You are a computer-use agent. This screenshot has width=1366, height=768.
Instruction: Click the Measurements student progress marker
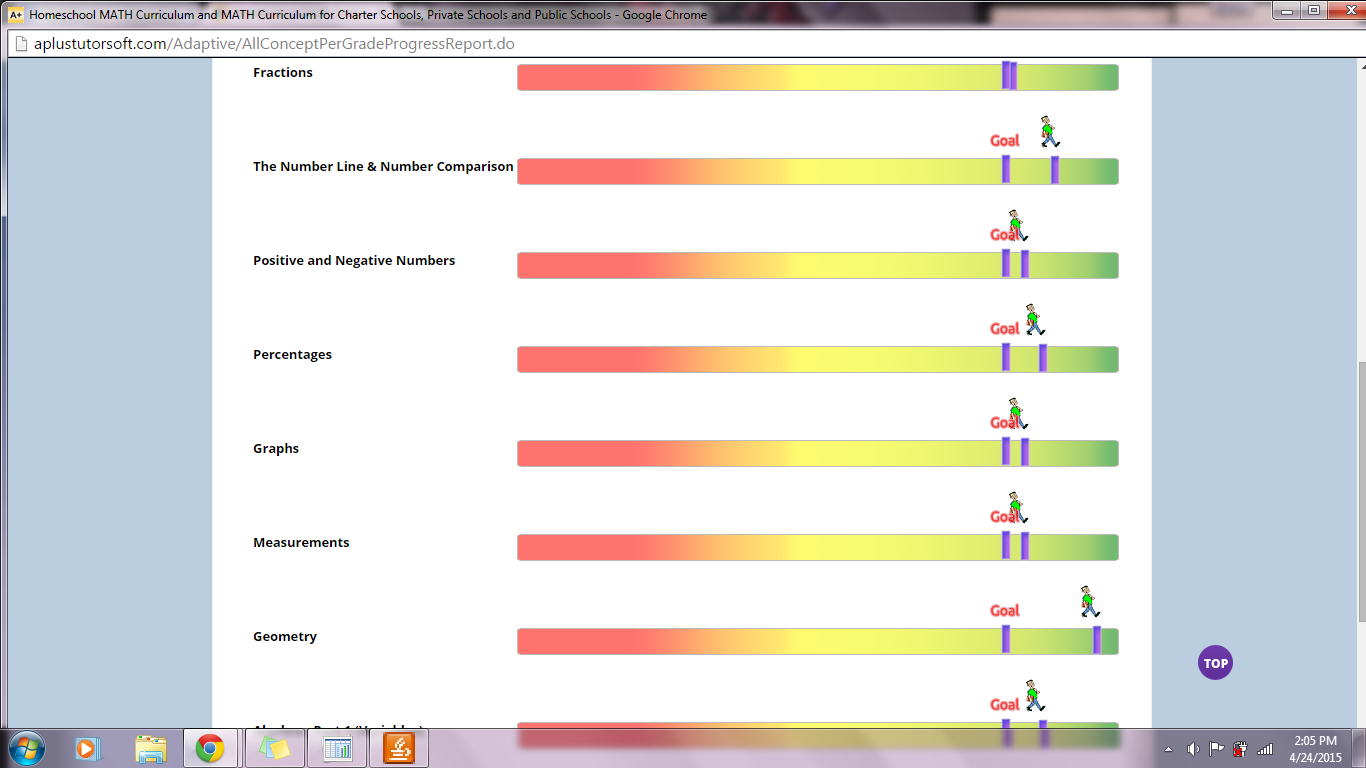[1025, 546]
